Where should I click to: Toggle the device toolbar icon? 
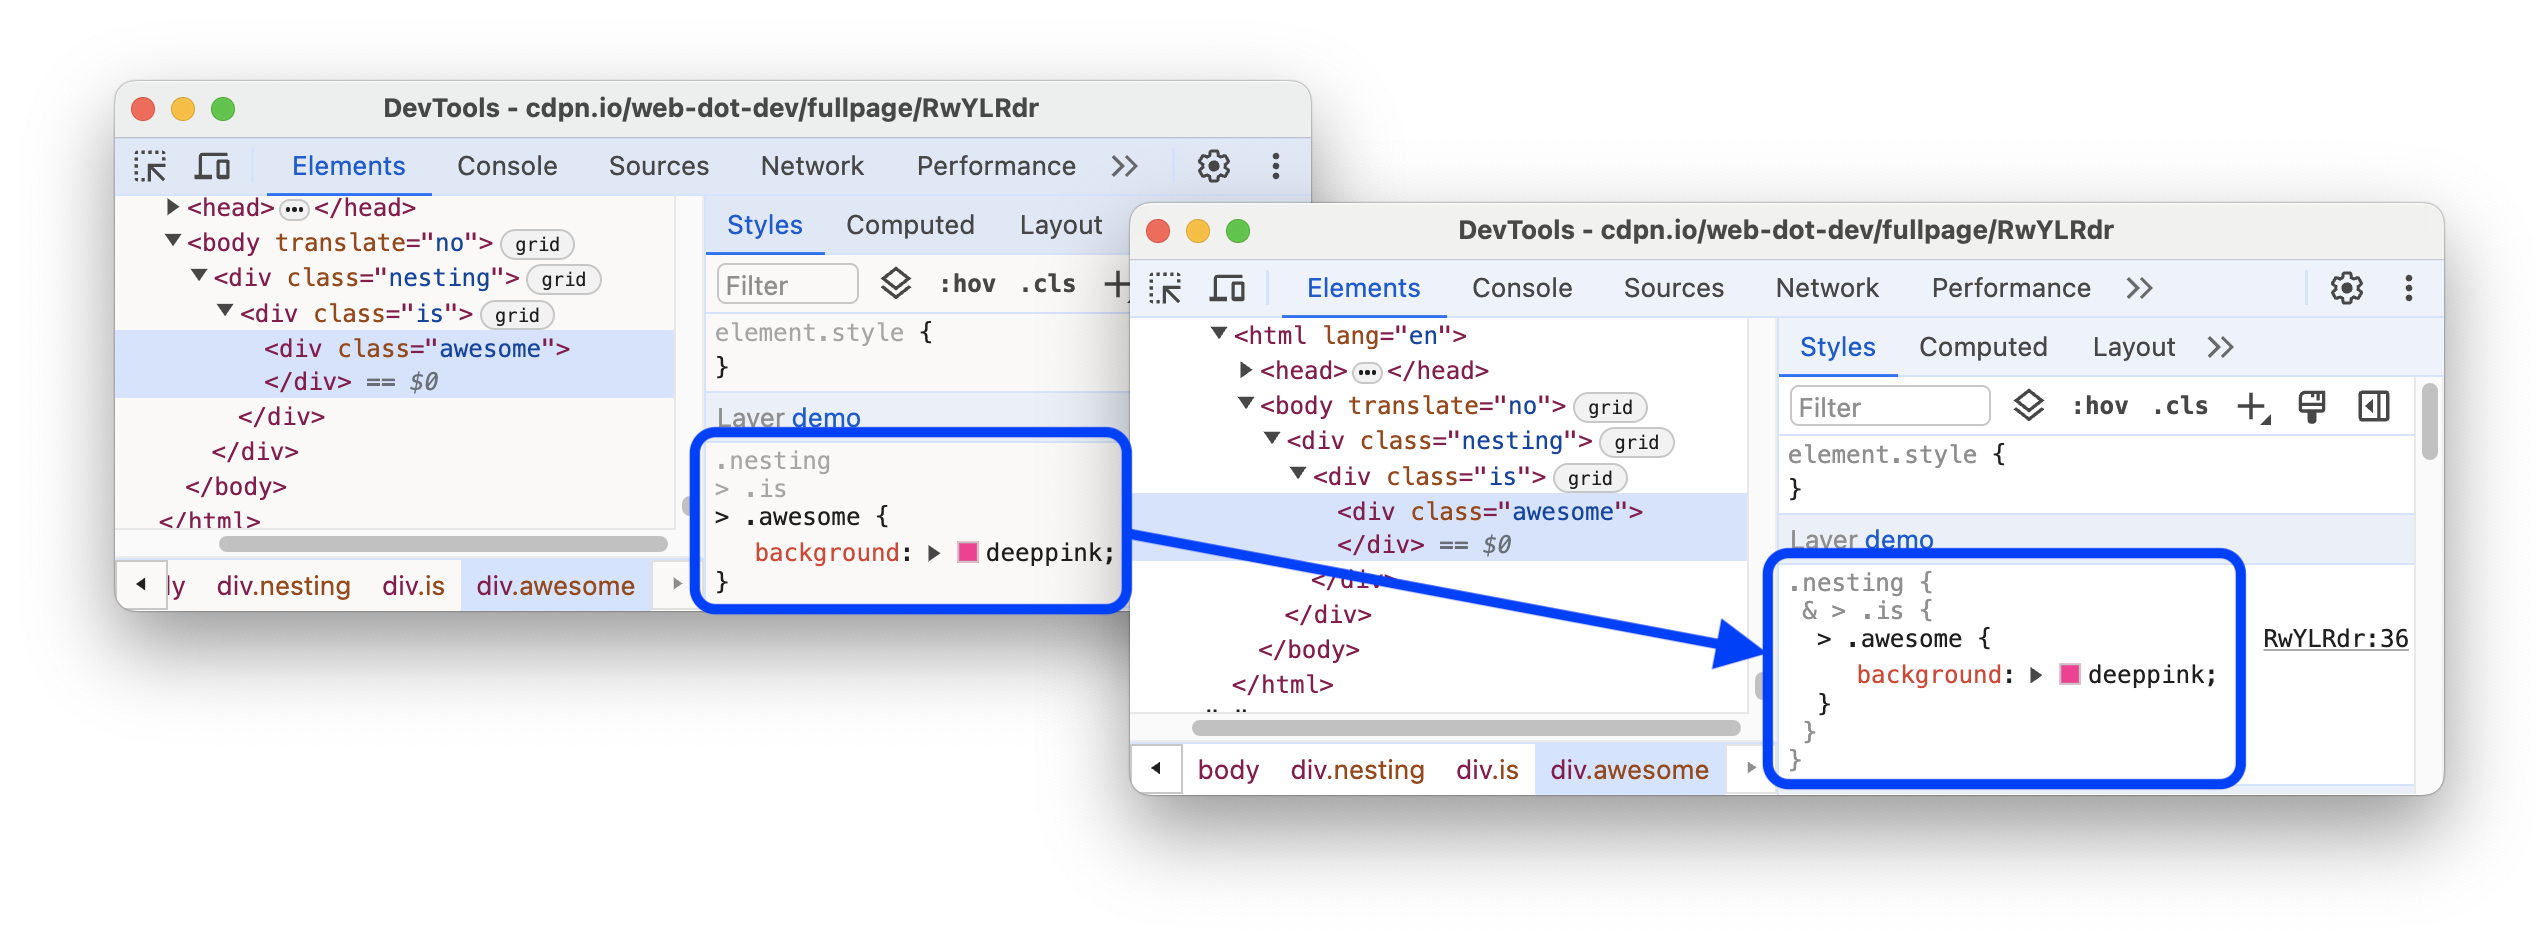point(1225,288)
